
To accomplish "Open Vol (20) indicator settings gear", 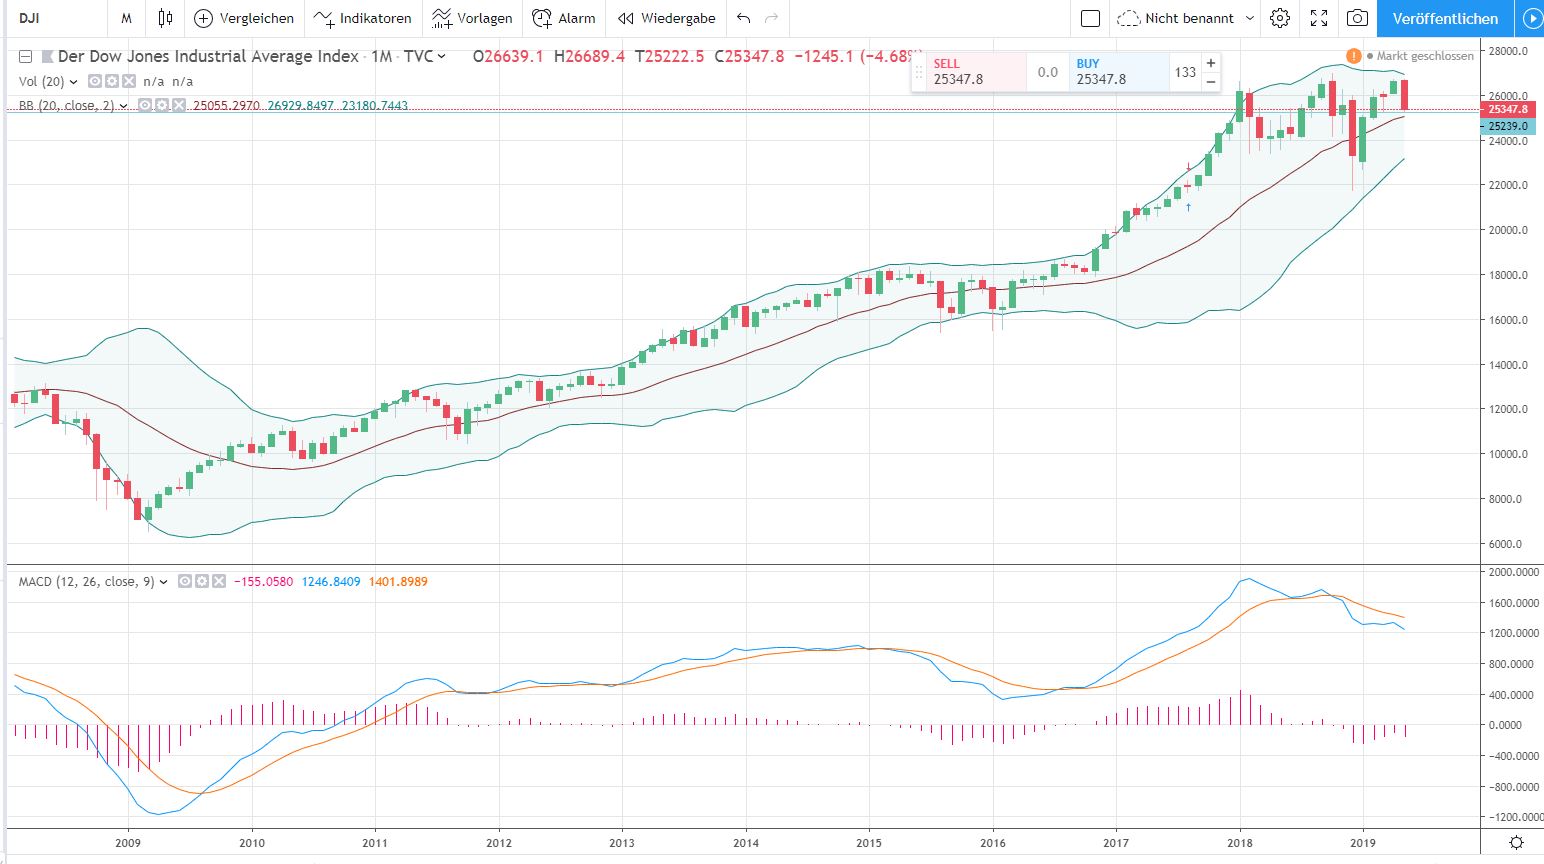I will pos(112,81).
